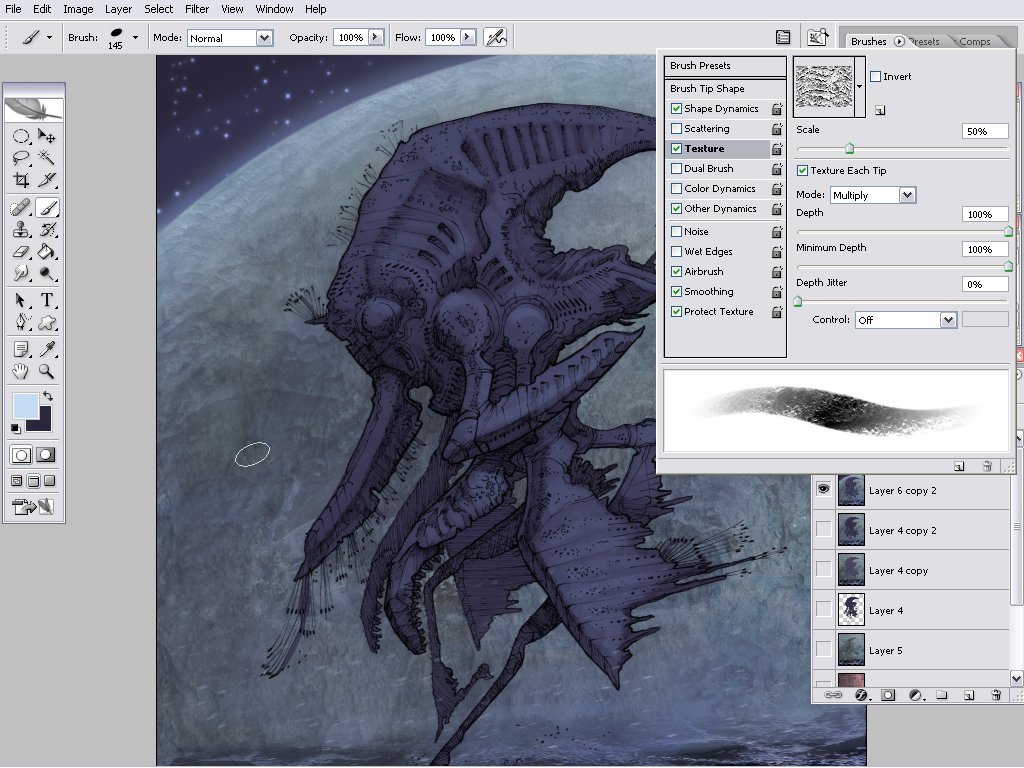Open texture Mode dropdown showing Multiply

(907, 195)
